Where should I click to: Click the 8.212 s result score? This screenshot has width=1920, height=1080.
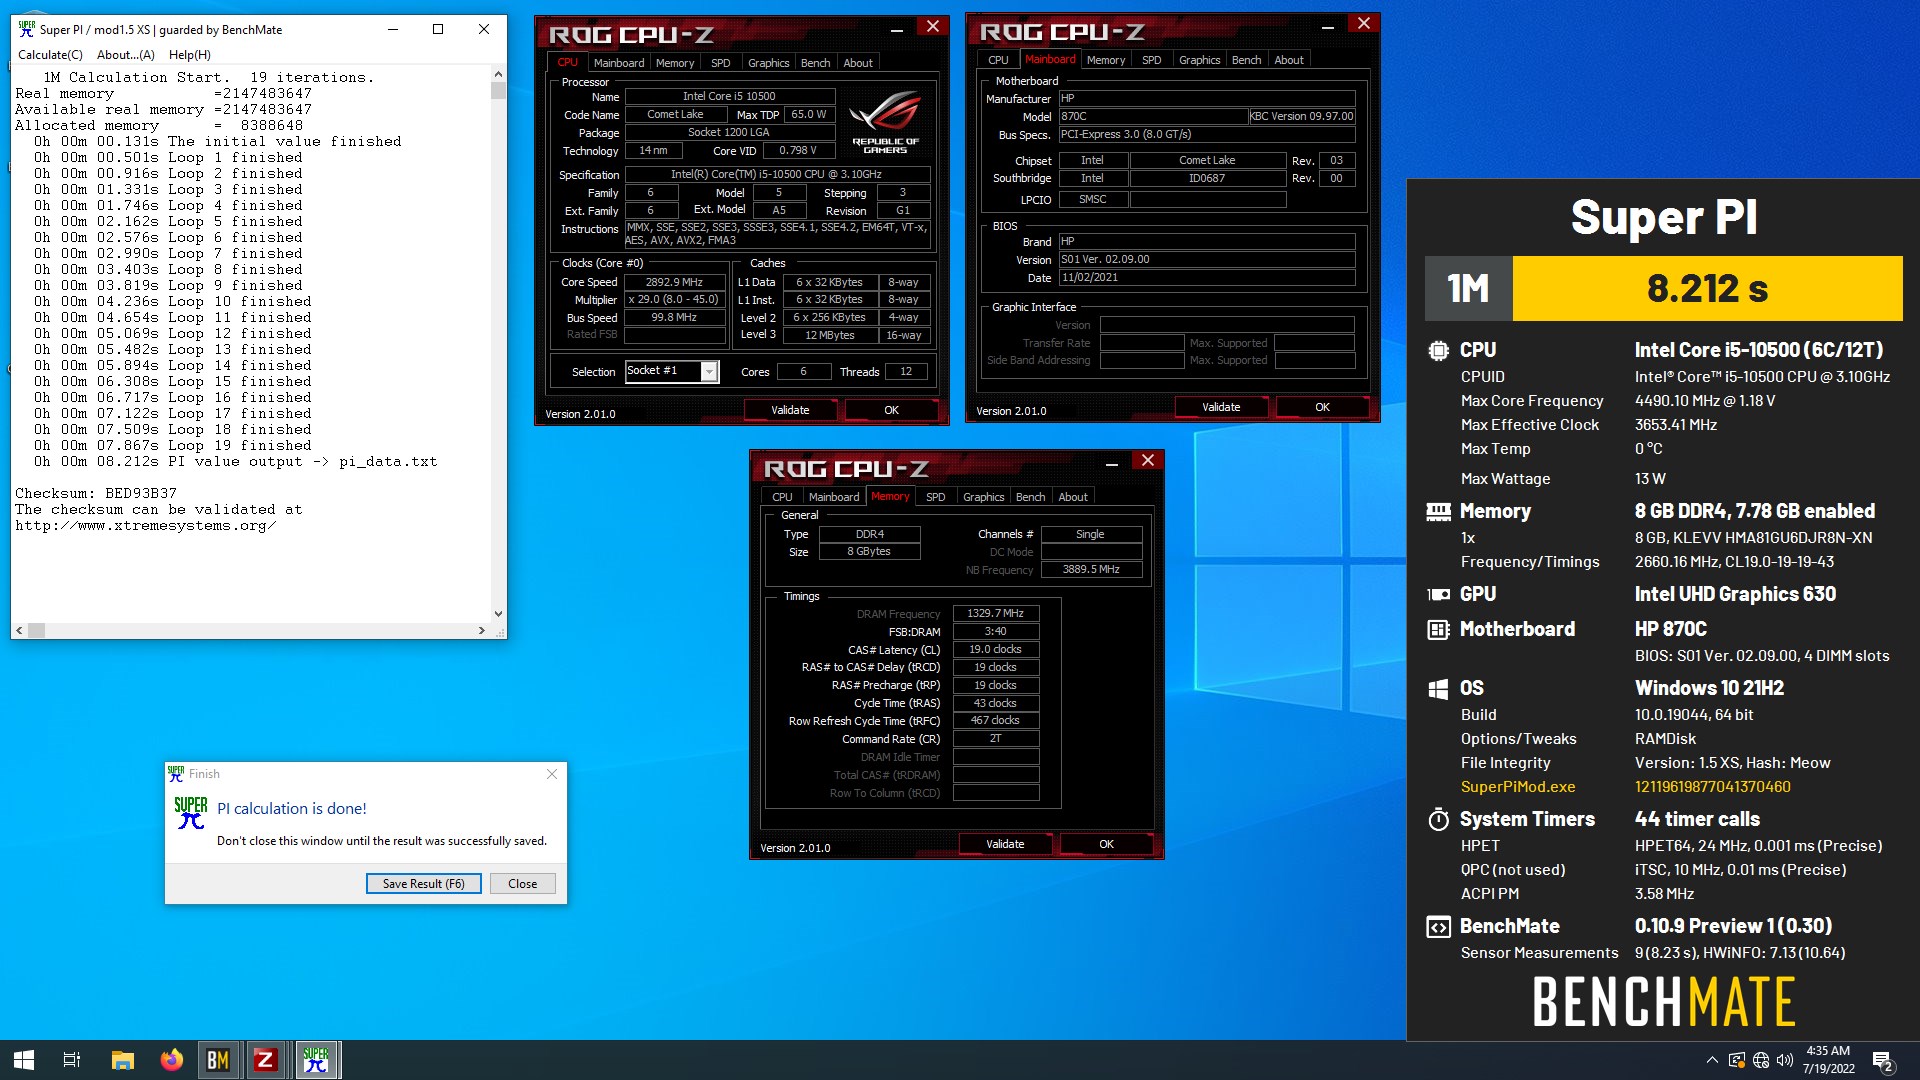[1707, 289]
